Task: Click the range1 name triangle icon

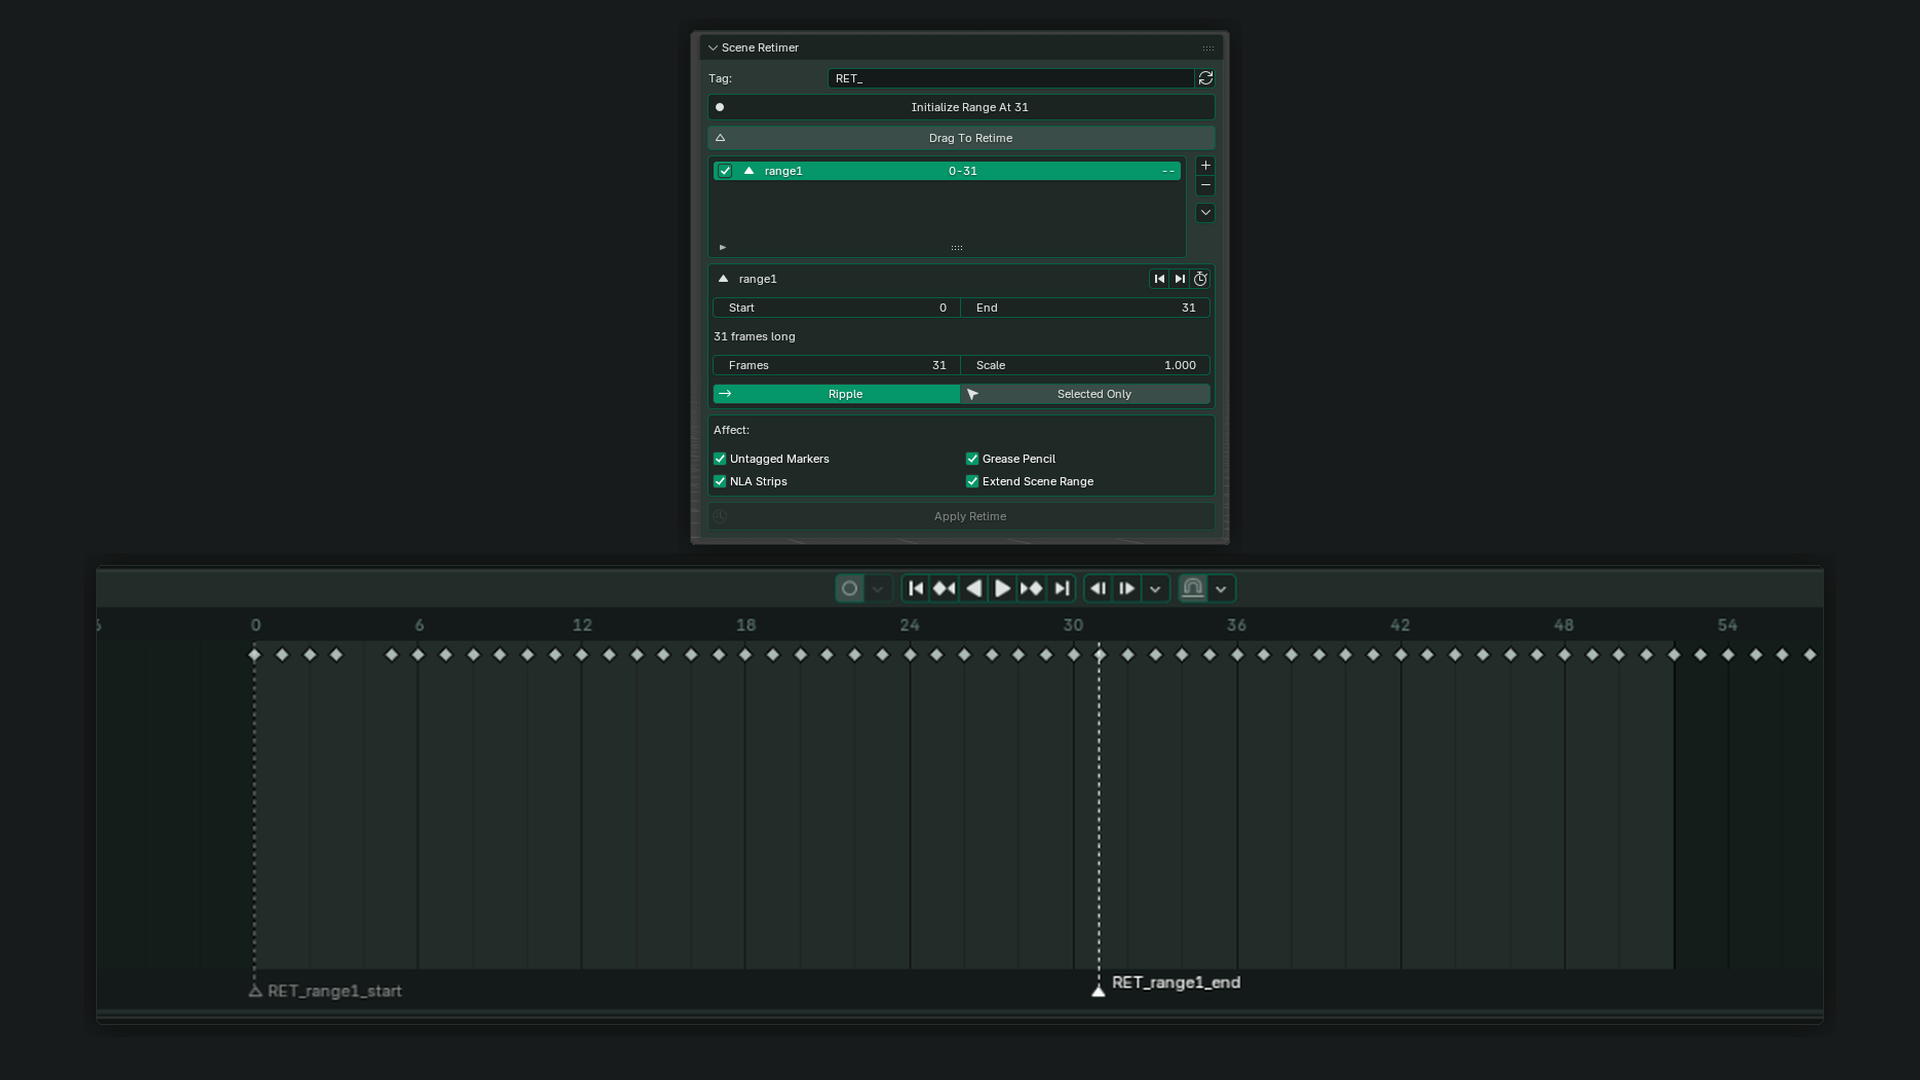Action: tap(723, 279)
